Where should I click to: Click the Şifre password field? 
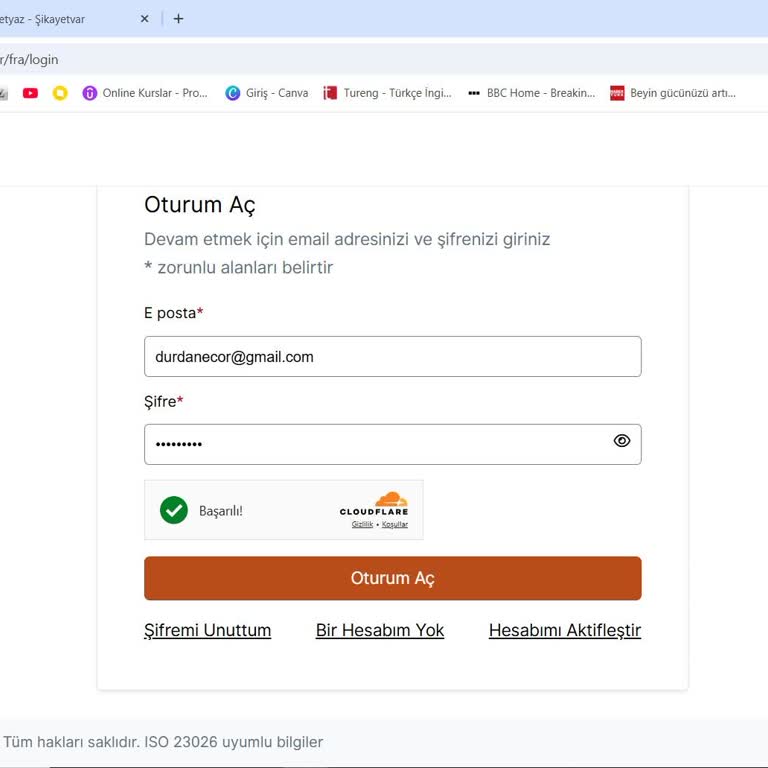tap(393, 444)
